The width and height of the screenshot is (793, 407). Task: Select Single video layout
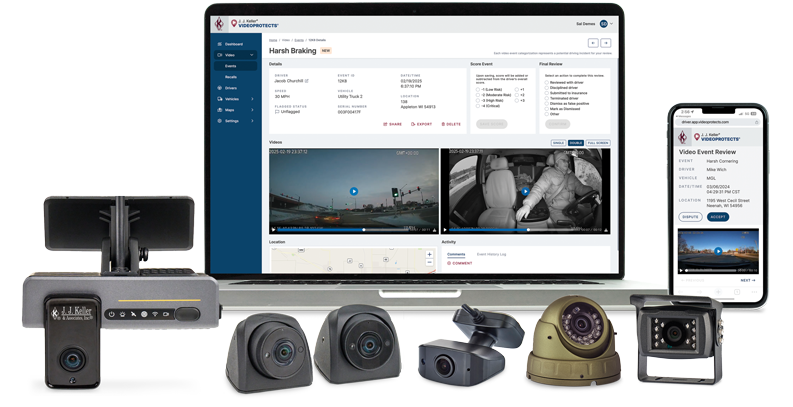pos(558,143)
